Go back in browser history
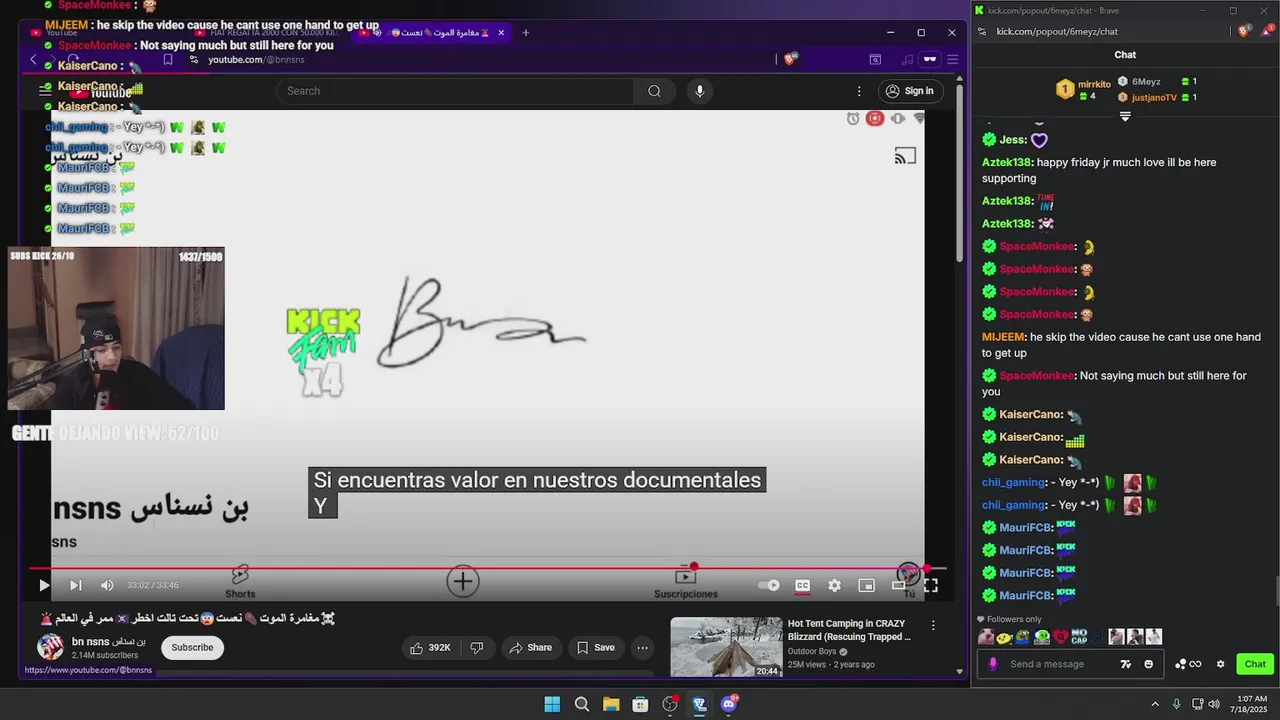 [33, 59]
